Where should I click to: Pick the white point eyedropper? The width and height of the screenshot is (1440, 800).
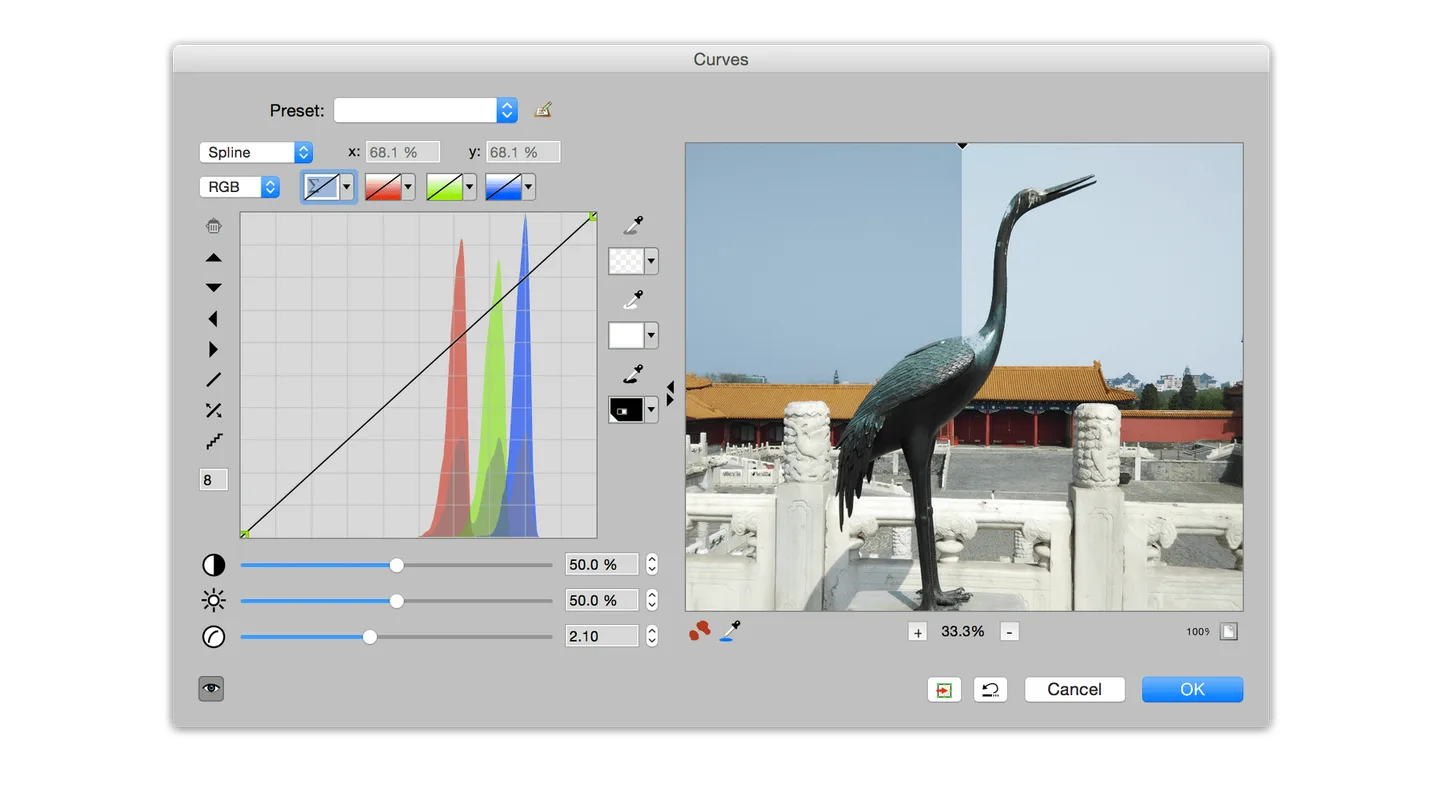632,299
